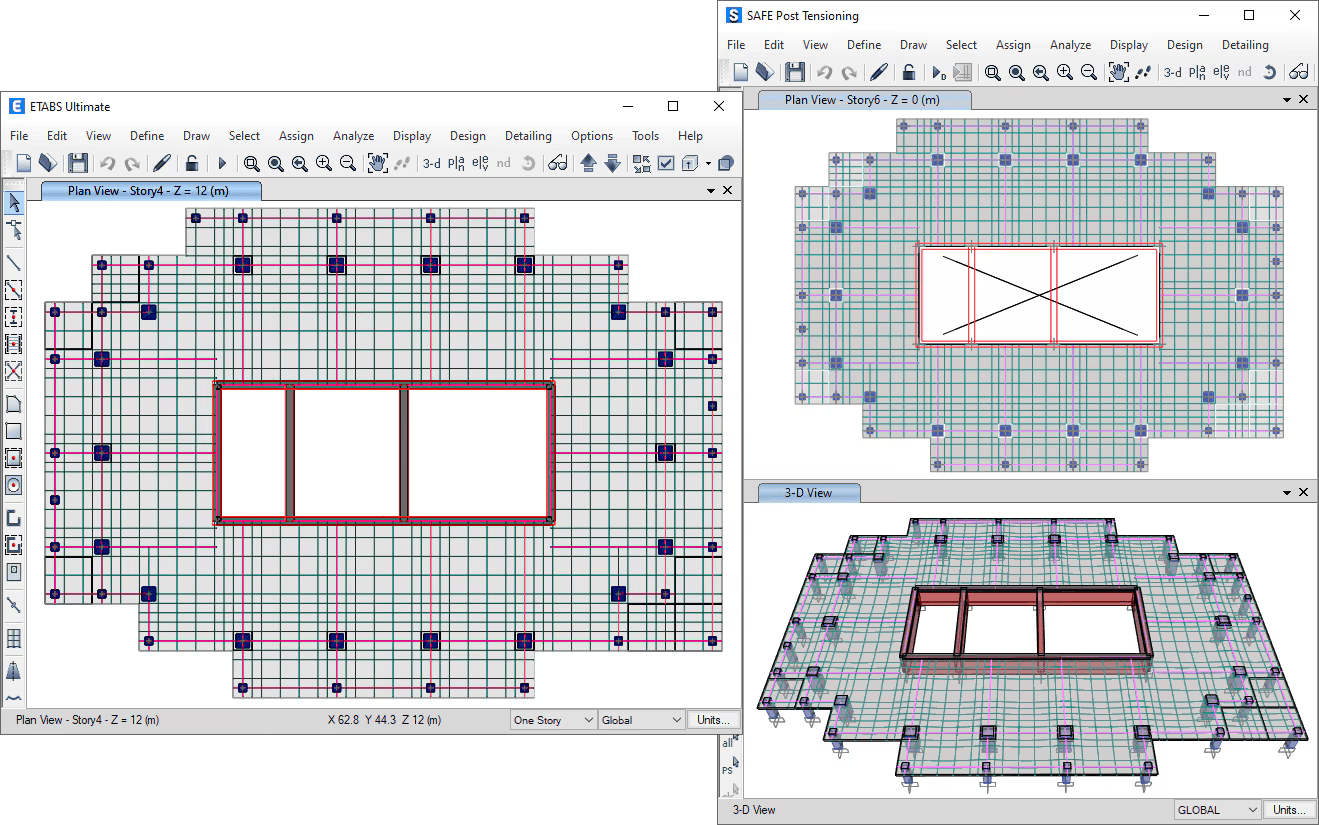Click the SAFE elevation view icon
This screenshot has width=1319, height=825.
[x=1221, y=72]
